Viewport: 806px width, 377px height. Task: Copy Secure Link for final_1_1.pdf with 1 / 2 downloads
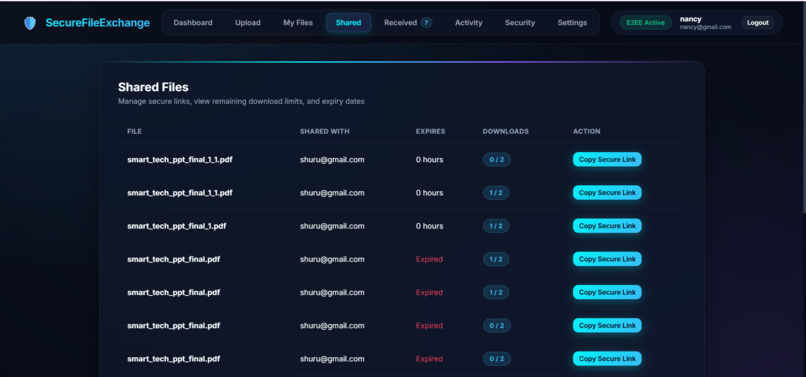coord(607,193)
